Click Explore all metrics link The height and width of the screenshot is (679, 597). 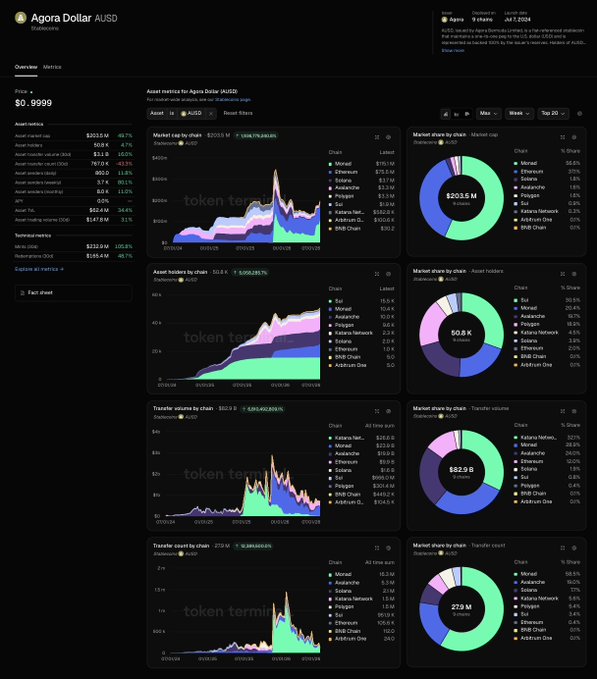coord(39,269)
